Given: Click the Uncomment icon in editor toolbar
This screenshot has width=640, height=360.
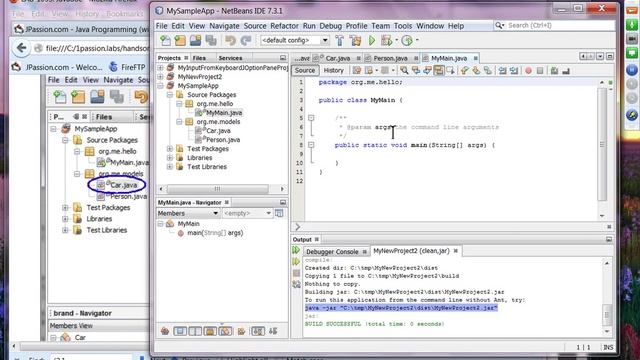Looking at the screenshot, I should click(x=566, y=71).
